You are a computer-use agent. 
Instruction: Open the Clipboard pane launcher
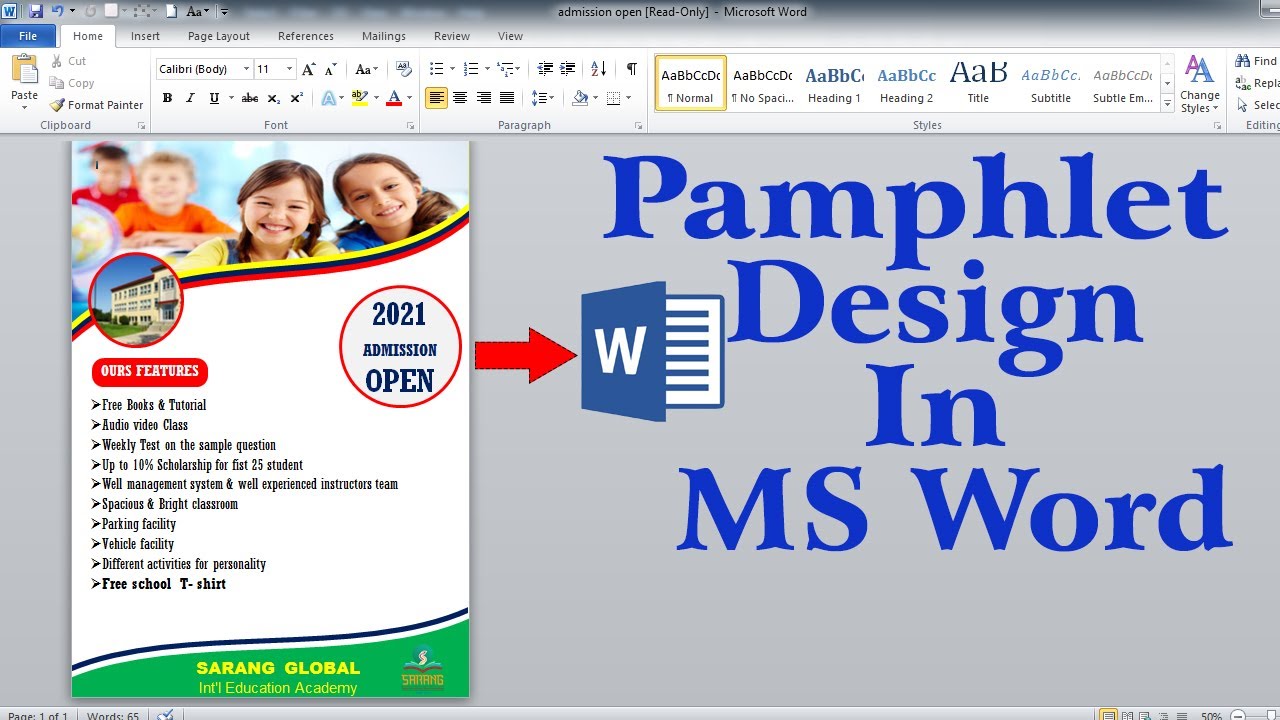[x=141, y=126]
